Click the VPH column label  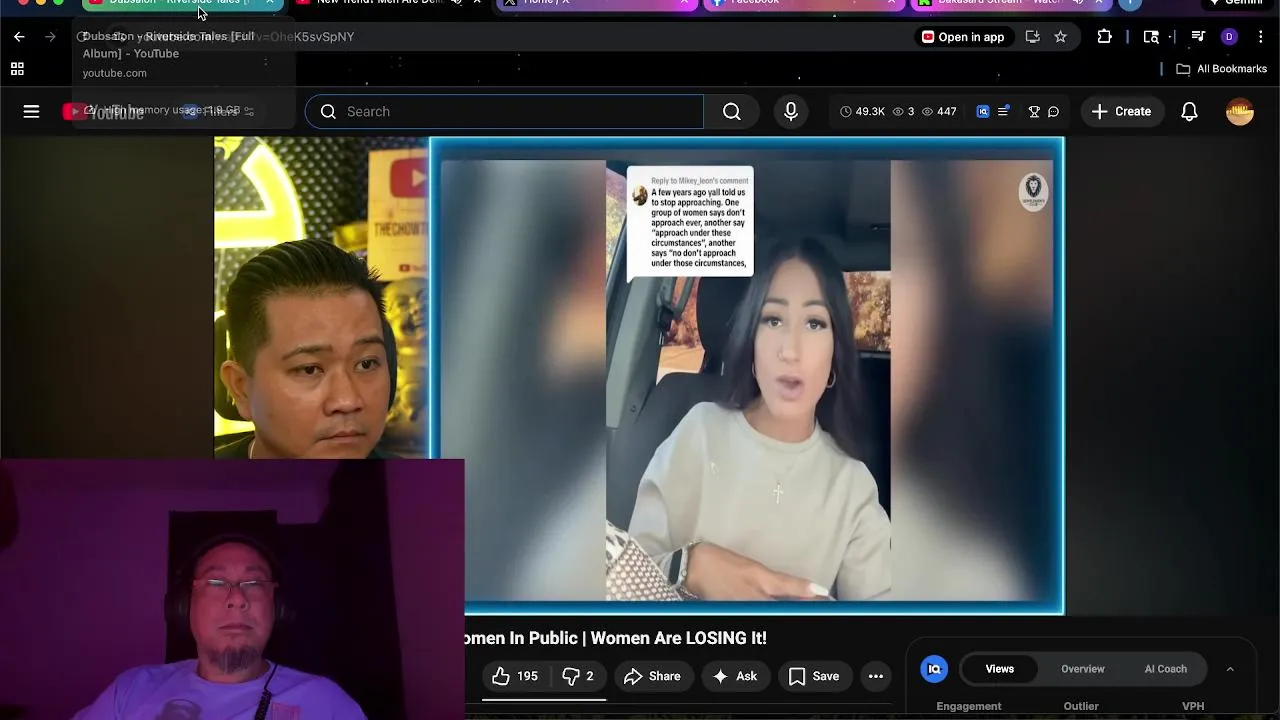coord(1193,706)
